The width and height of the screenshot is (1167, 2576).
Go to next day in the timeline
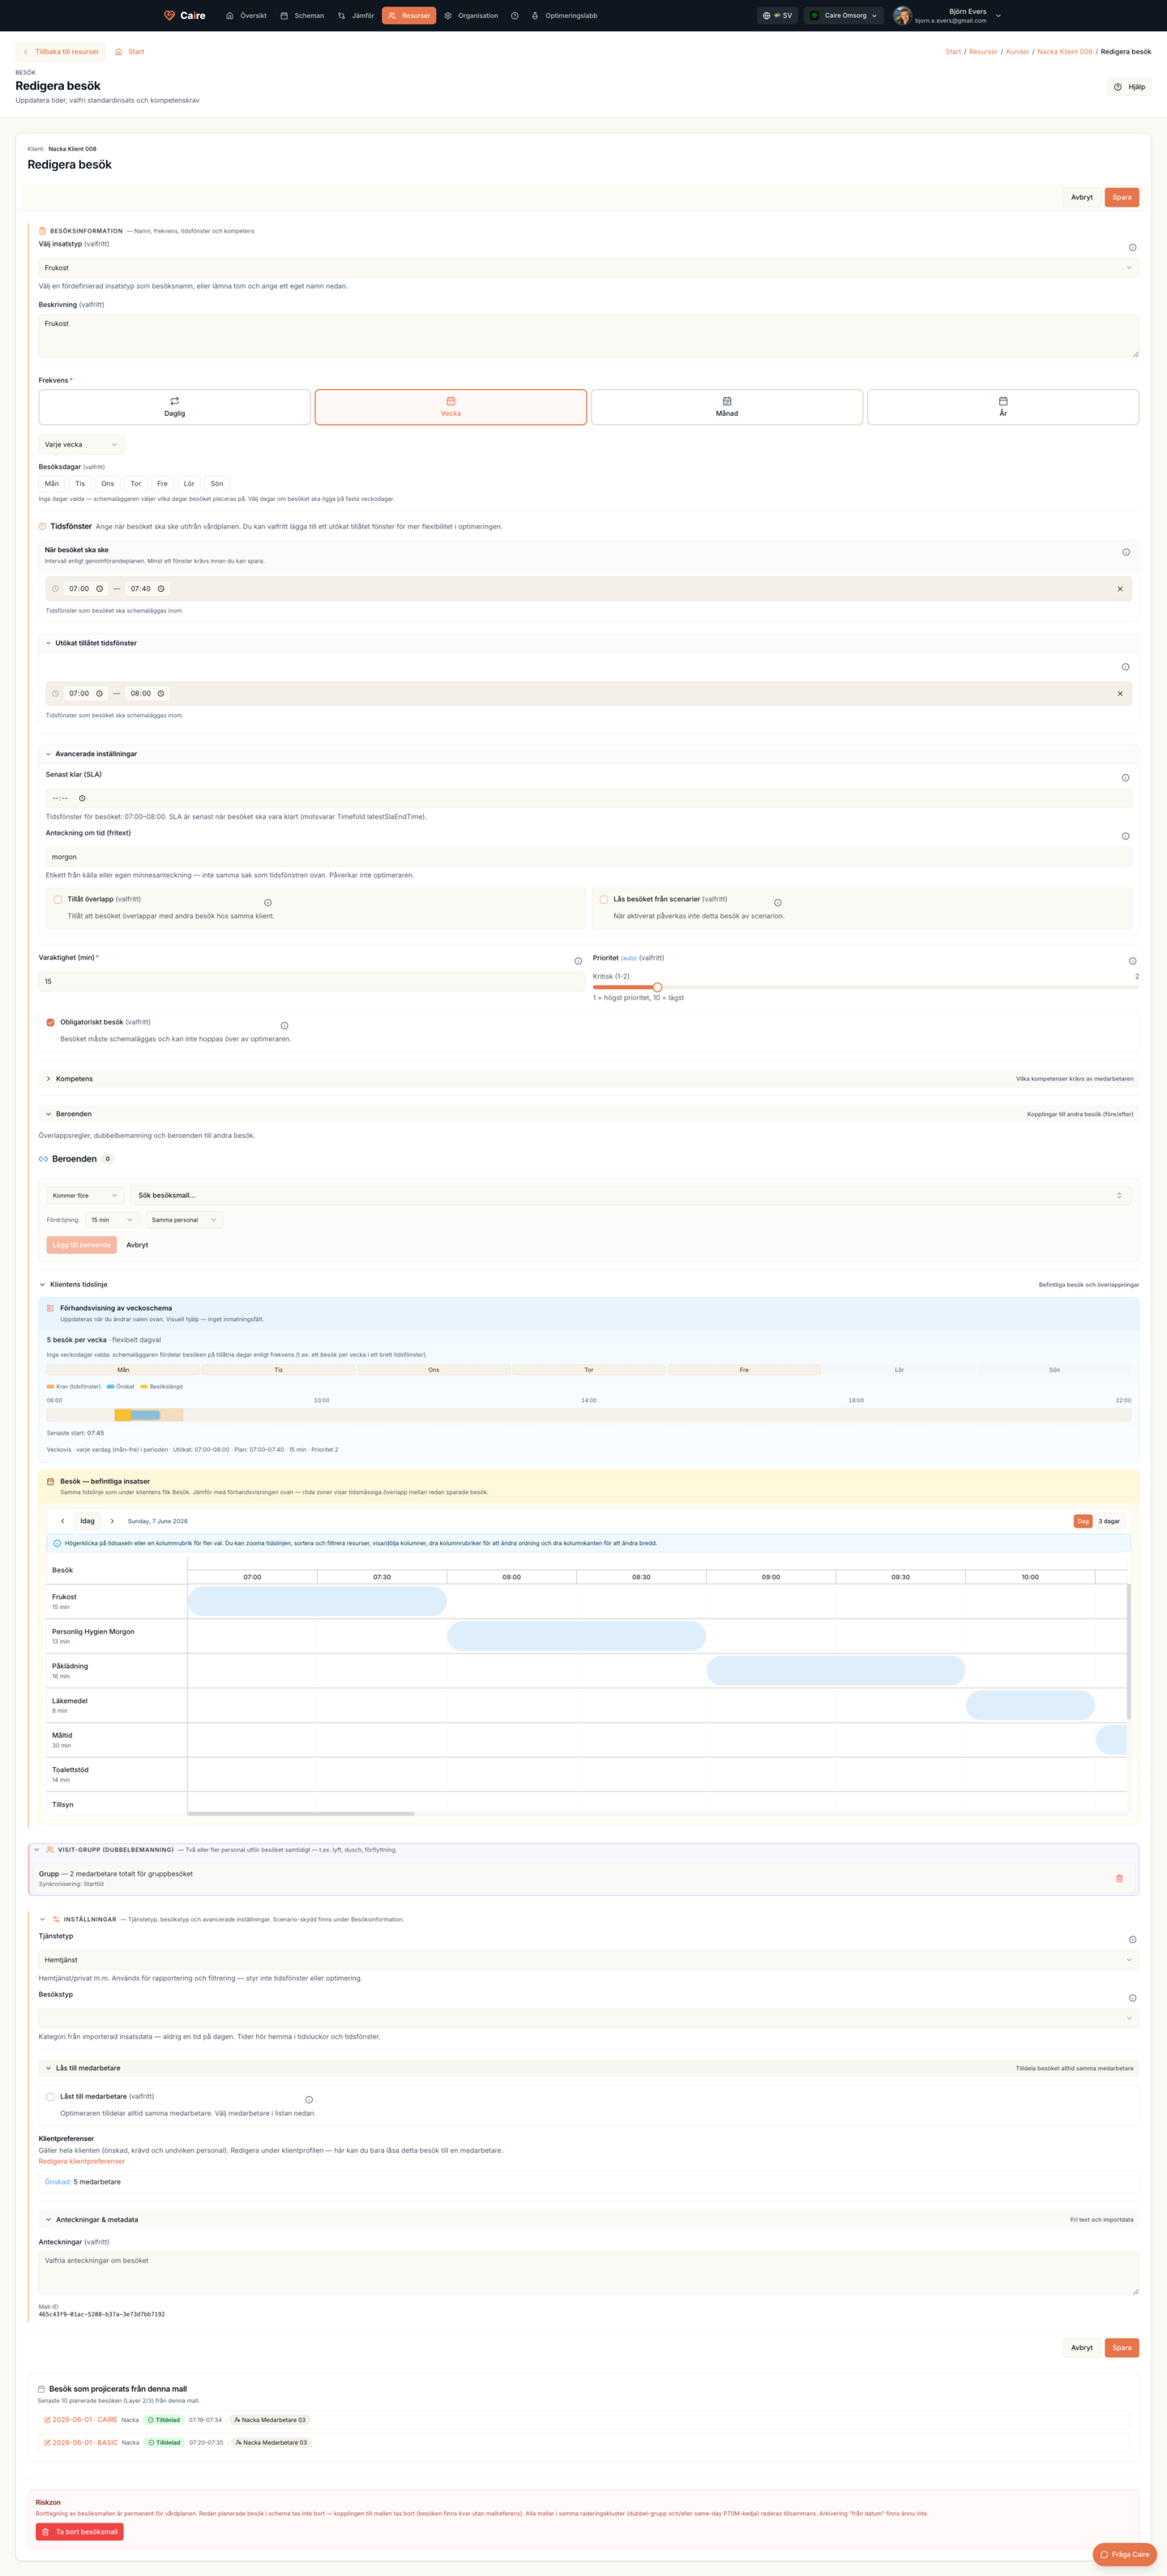112,1521
